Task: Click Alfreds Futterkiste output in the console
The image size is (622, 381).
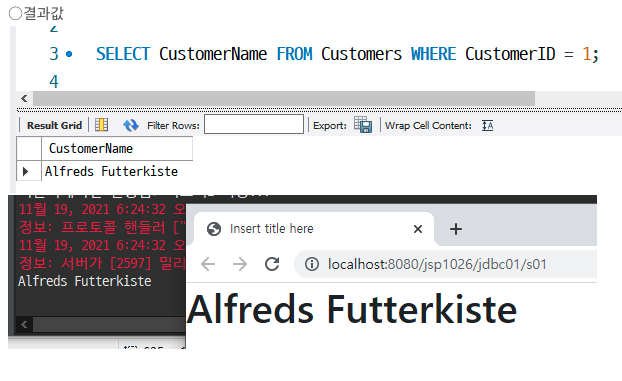Action: (x=84, y=281)
